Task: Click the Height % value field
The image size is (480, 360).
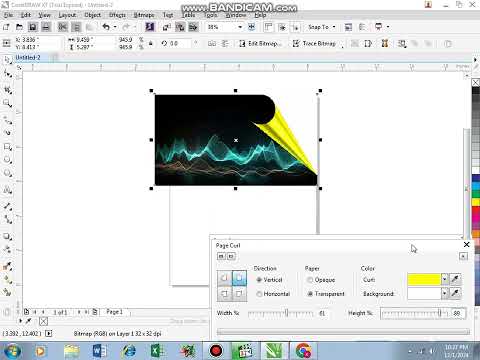Action: pos(457,313)
